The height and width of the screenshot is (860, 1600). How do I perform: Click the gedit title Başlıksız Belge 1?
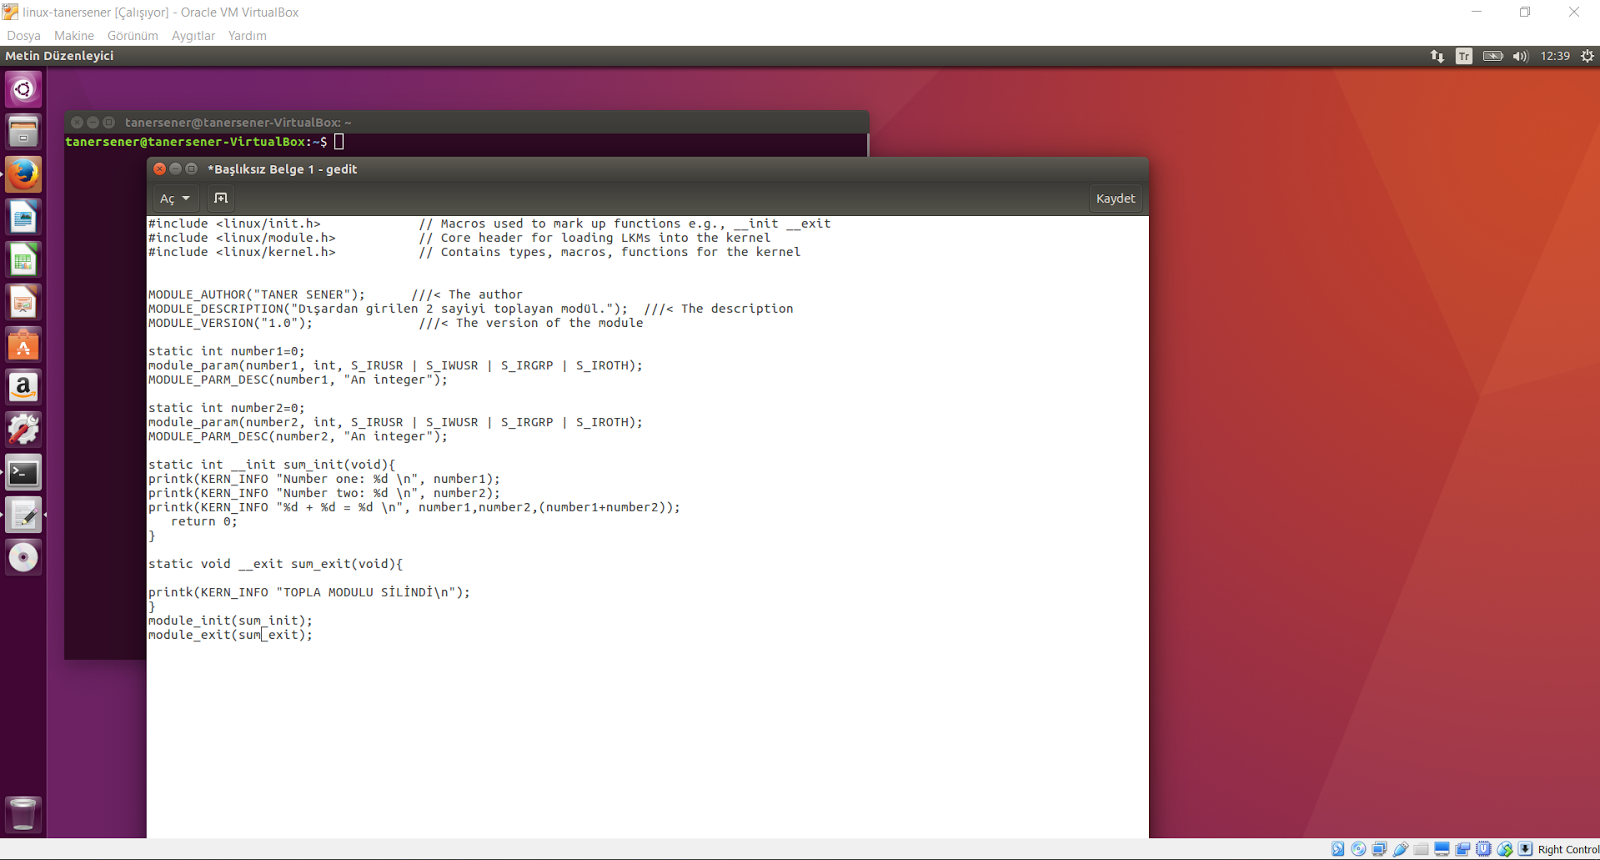[x=282, y=169]
